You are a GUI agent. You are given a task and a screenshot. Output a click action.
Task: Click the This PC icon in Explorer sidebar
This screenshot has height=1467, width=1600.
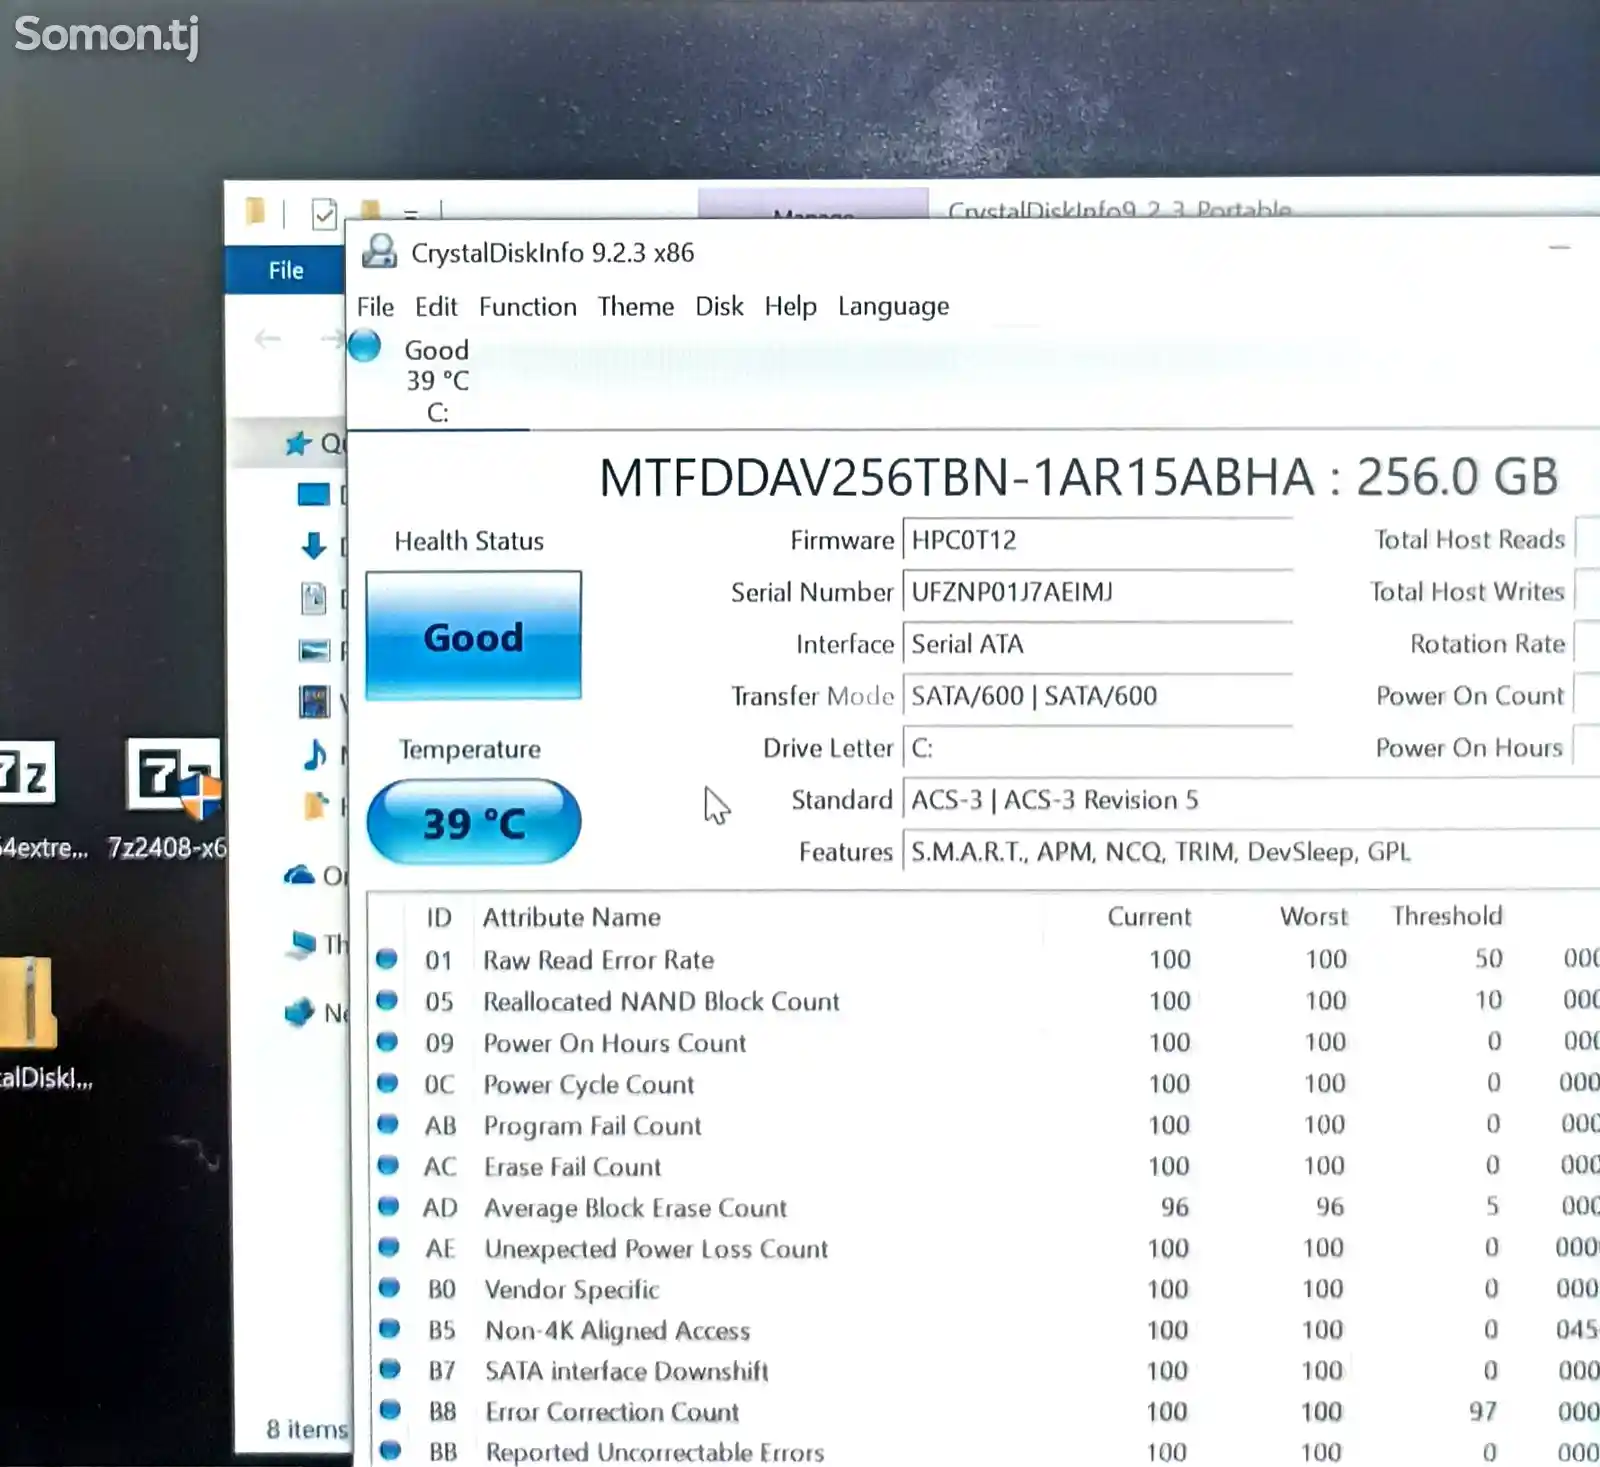pyautogui.click(x=301, y=943)
